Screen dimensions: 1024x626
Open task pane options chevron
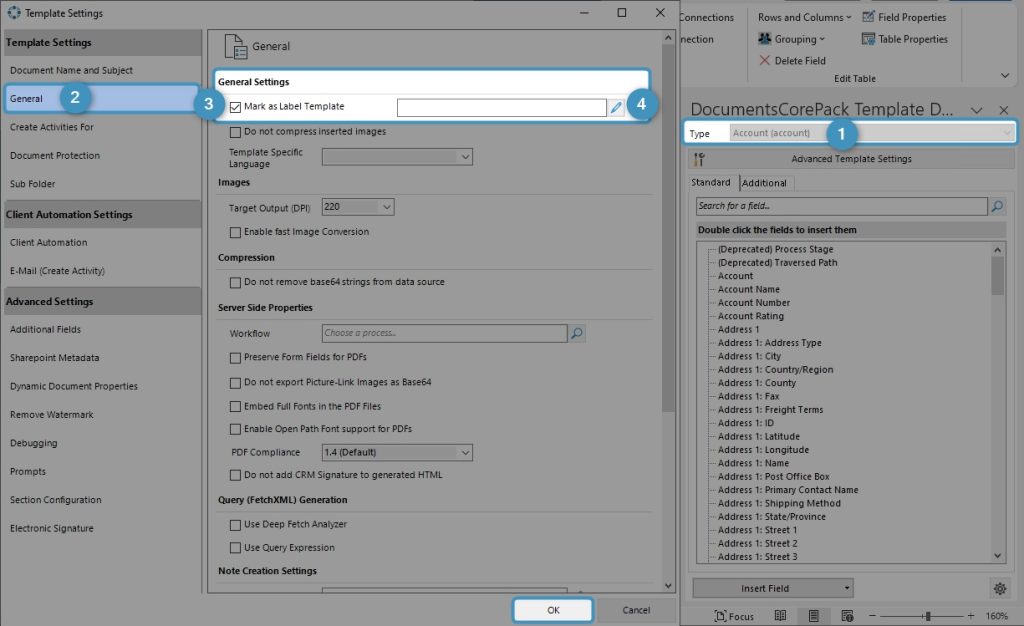coord(976,110)
